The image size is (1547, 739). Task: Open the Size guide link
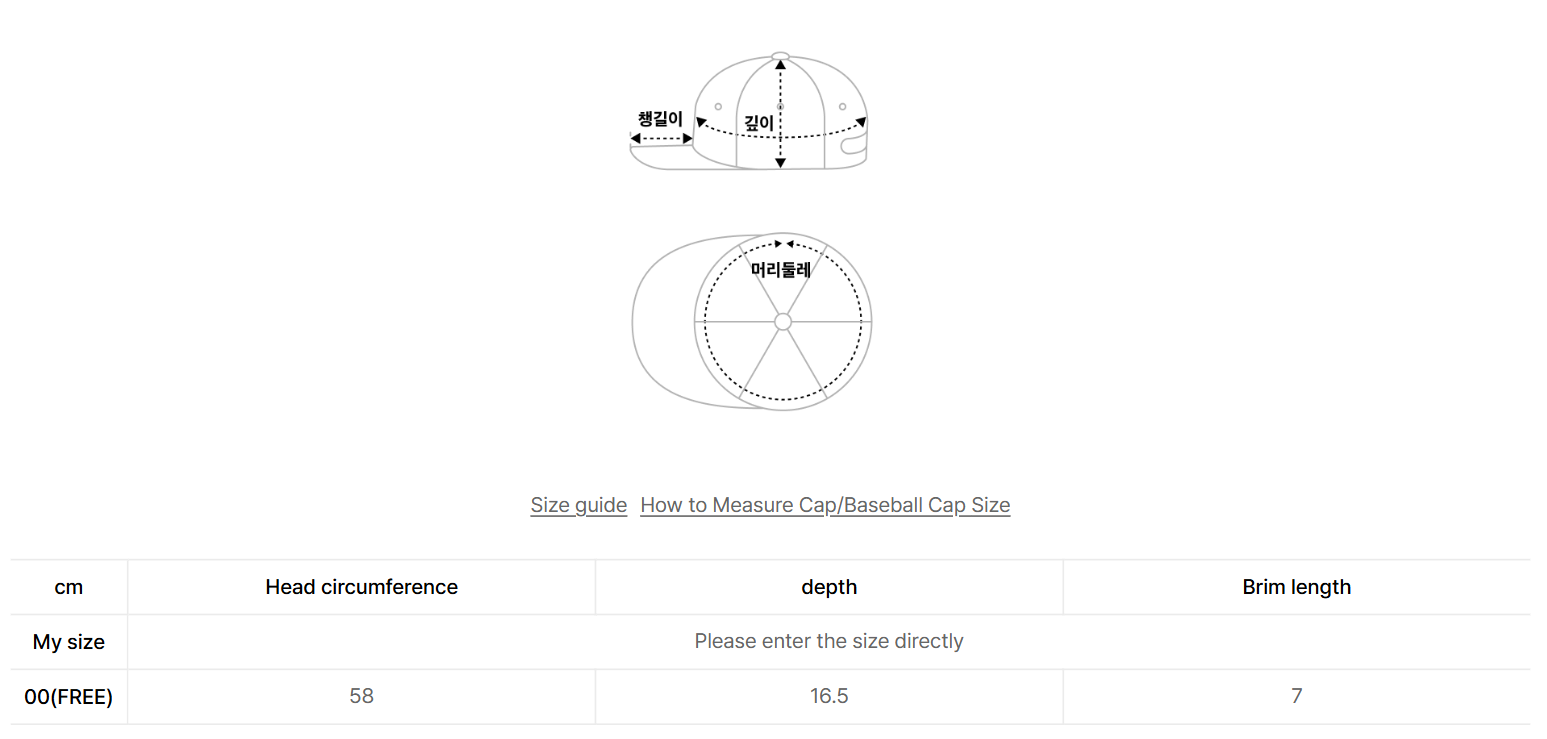click(578, 505)
